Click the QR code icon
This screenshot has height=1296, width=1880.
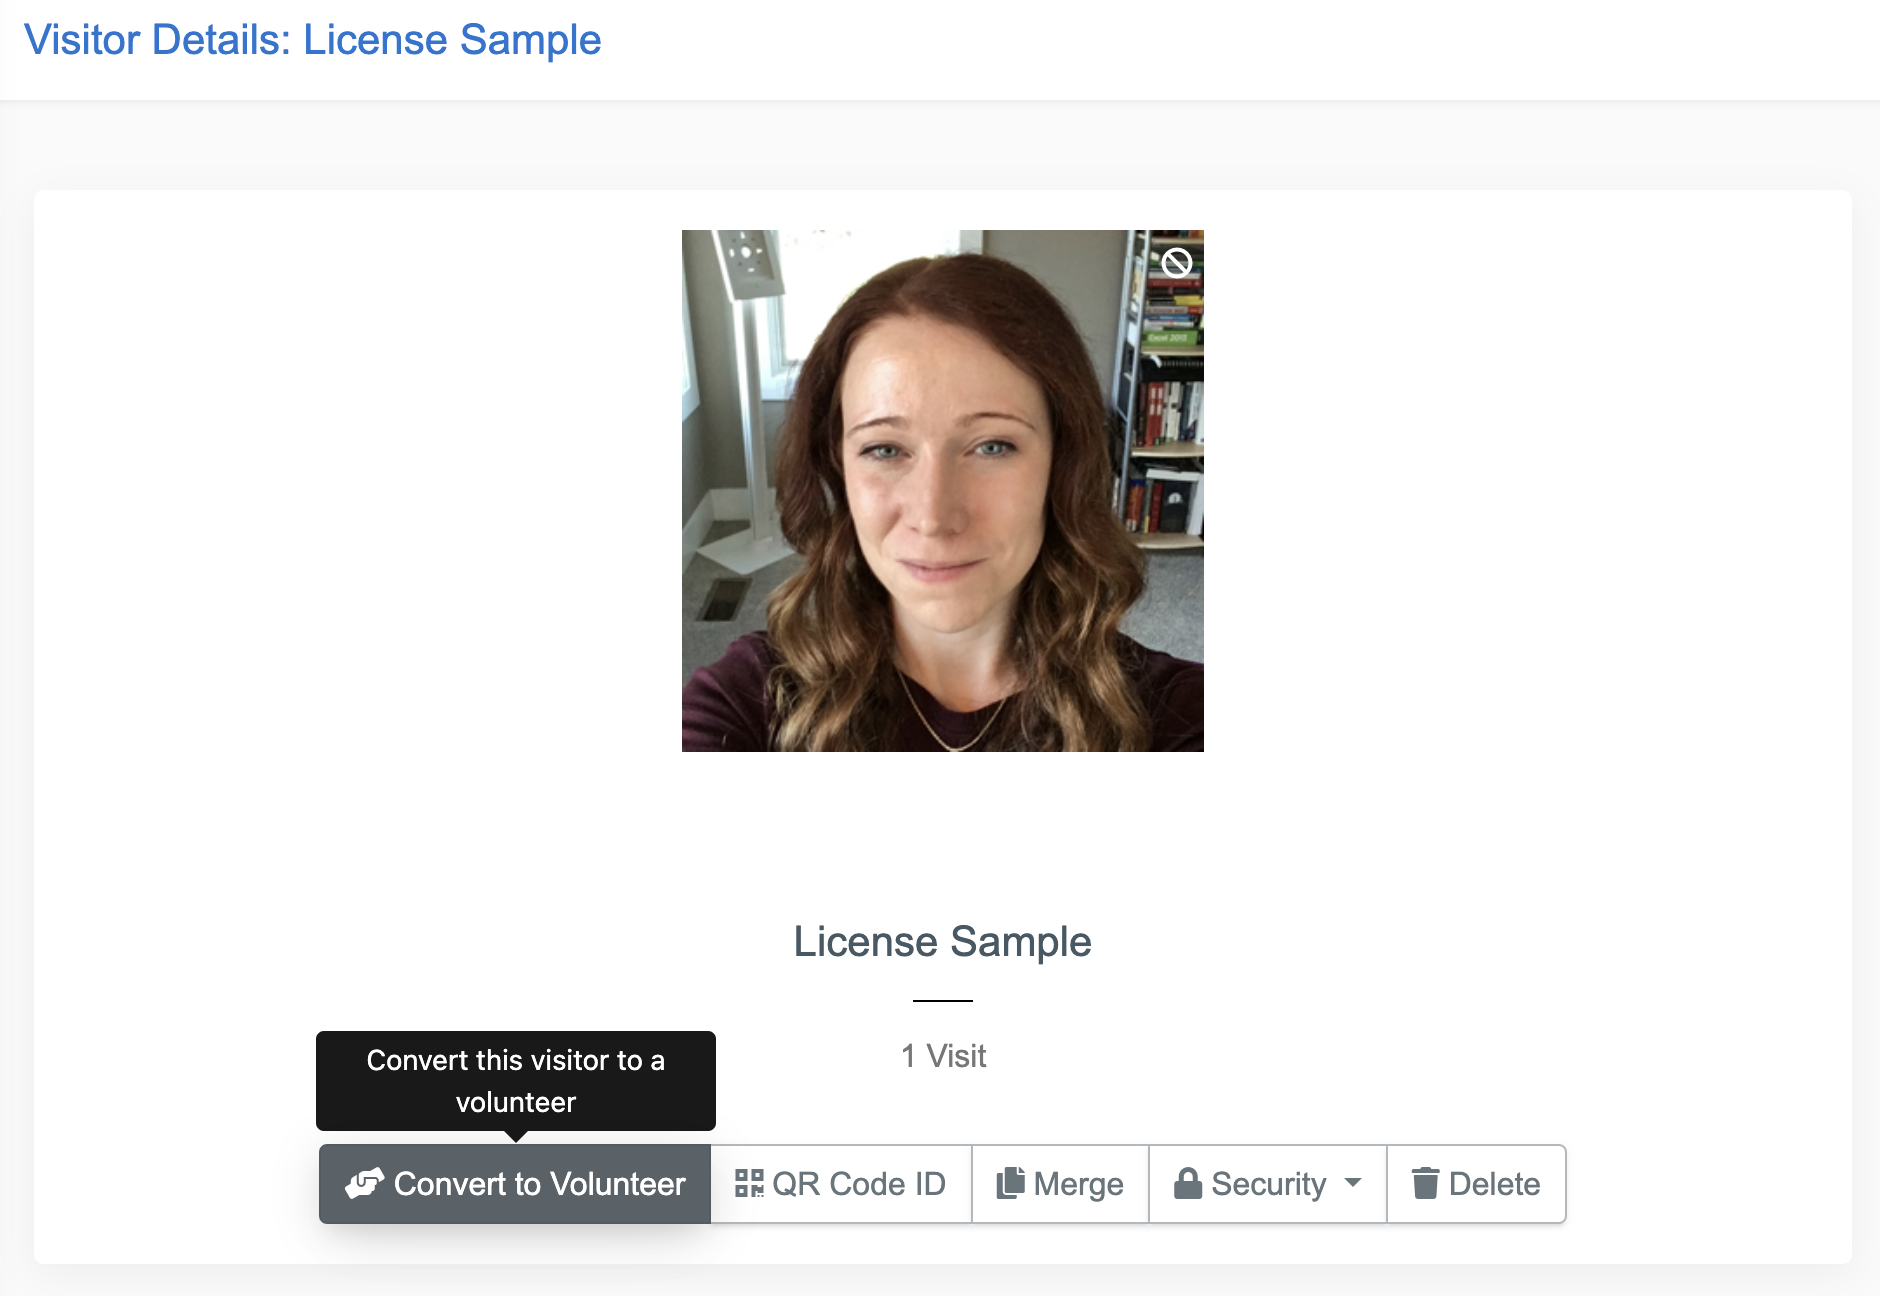[x=749, y=1184]
